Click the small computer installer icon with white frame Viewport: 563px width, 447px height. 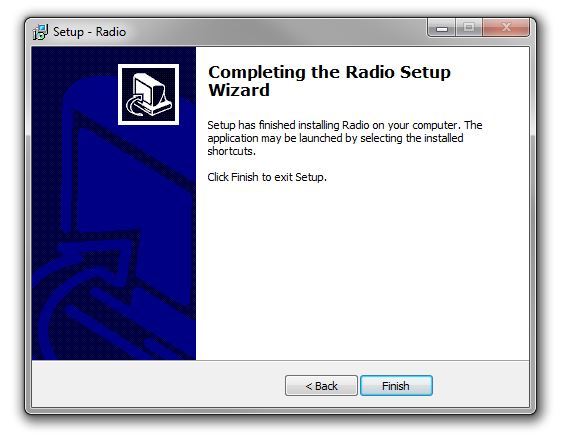click(x=148, y=94)
